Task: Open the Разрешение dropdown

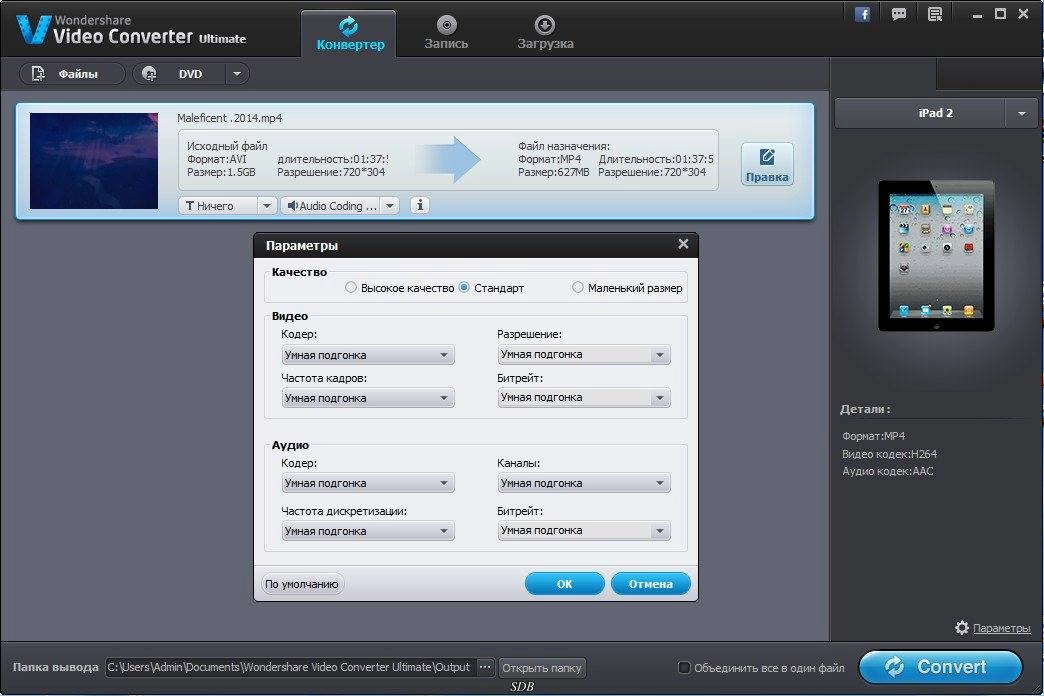Action: pos(583,354)
